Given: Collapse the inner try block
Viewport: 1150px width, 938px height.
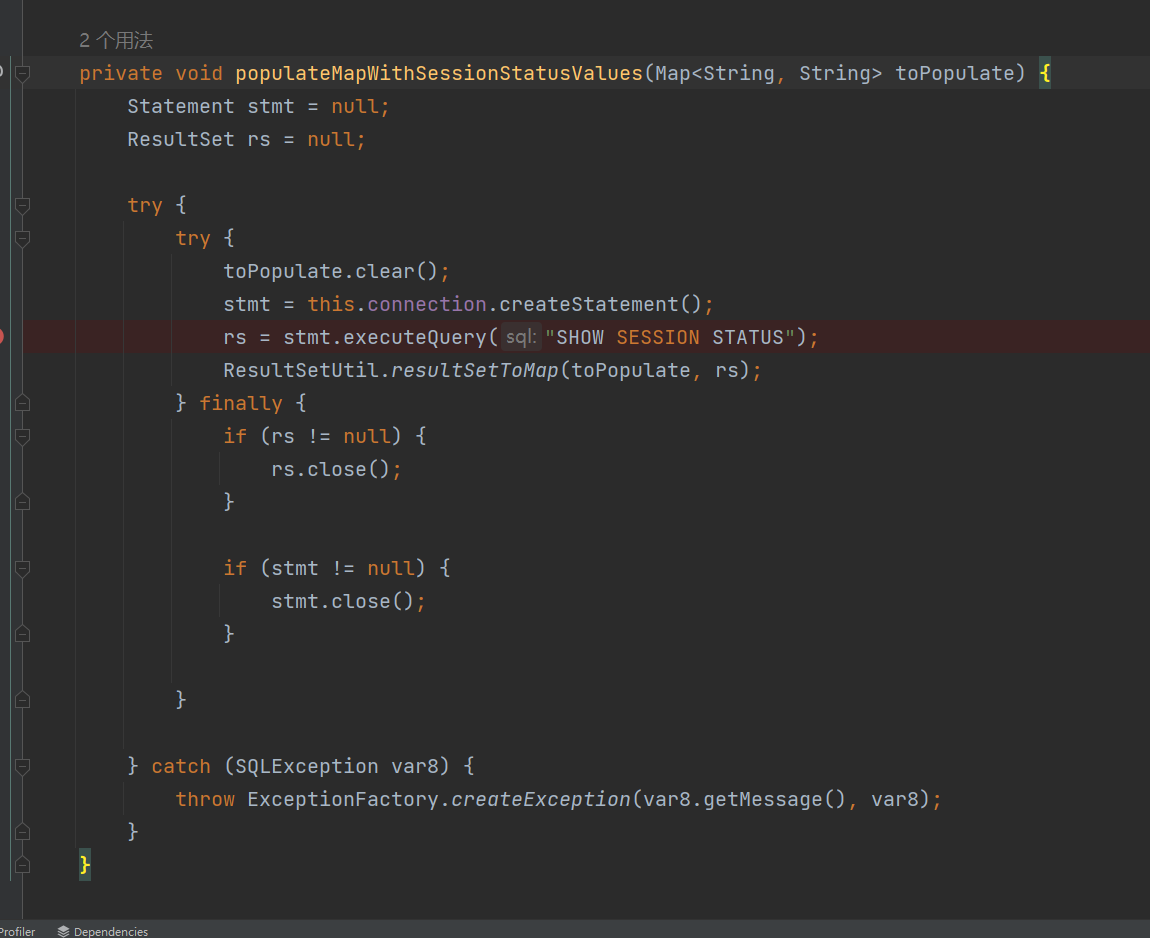Looking at the screenshot, I should 23,238.
